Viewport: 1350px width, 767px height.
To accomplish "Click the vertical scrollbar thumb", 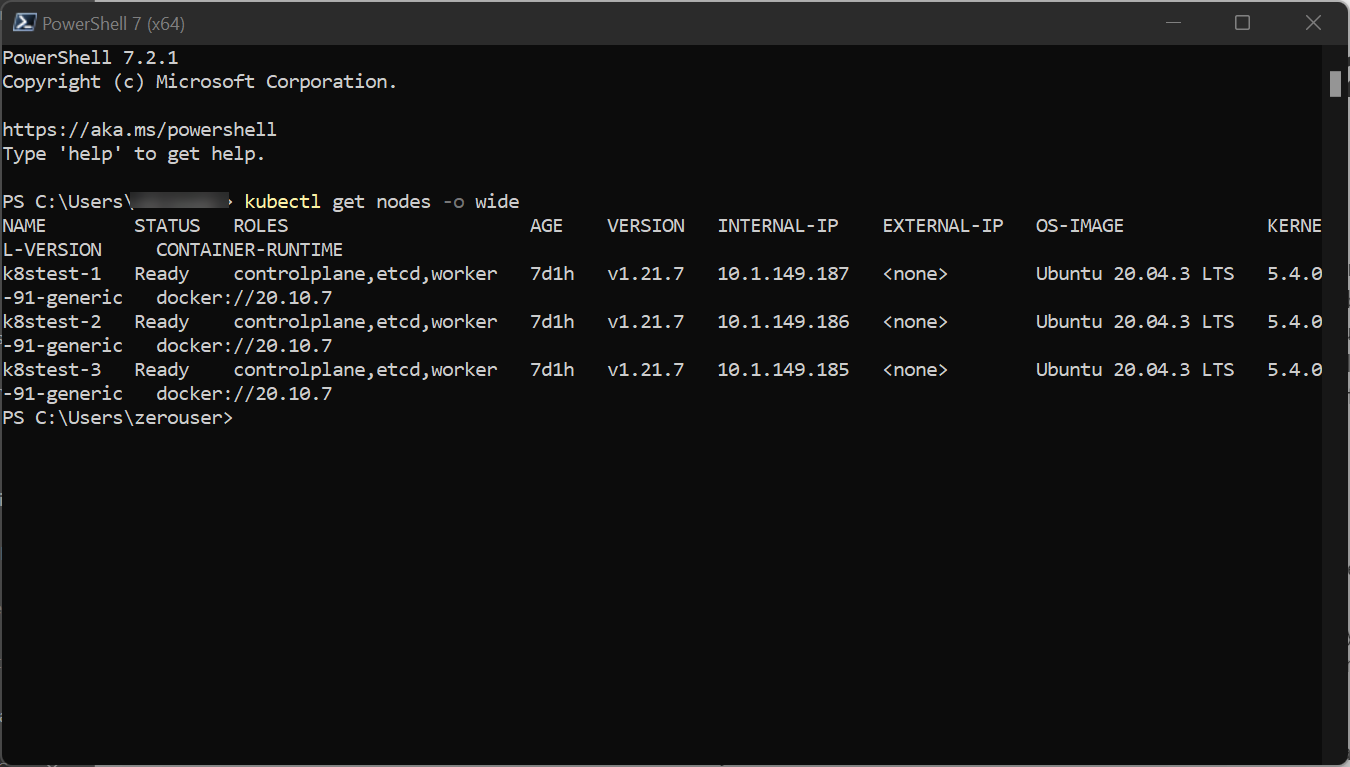I will pyautogui.click(x=1335, y=84).
